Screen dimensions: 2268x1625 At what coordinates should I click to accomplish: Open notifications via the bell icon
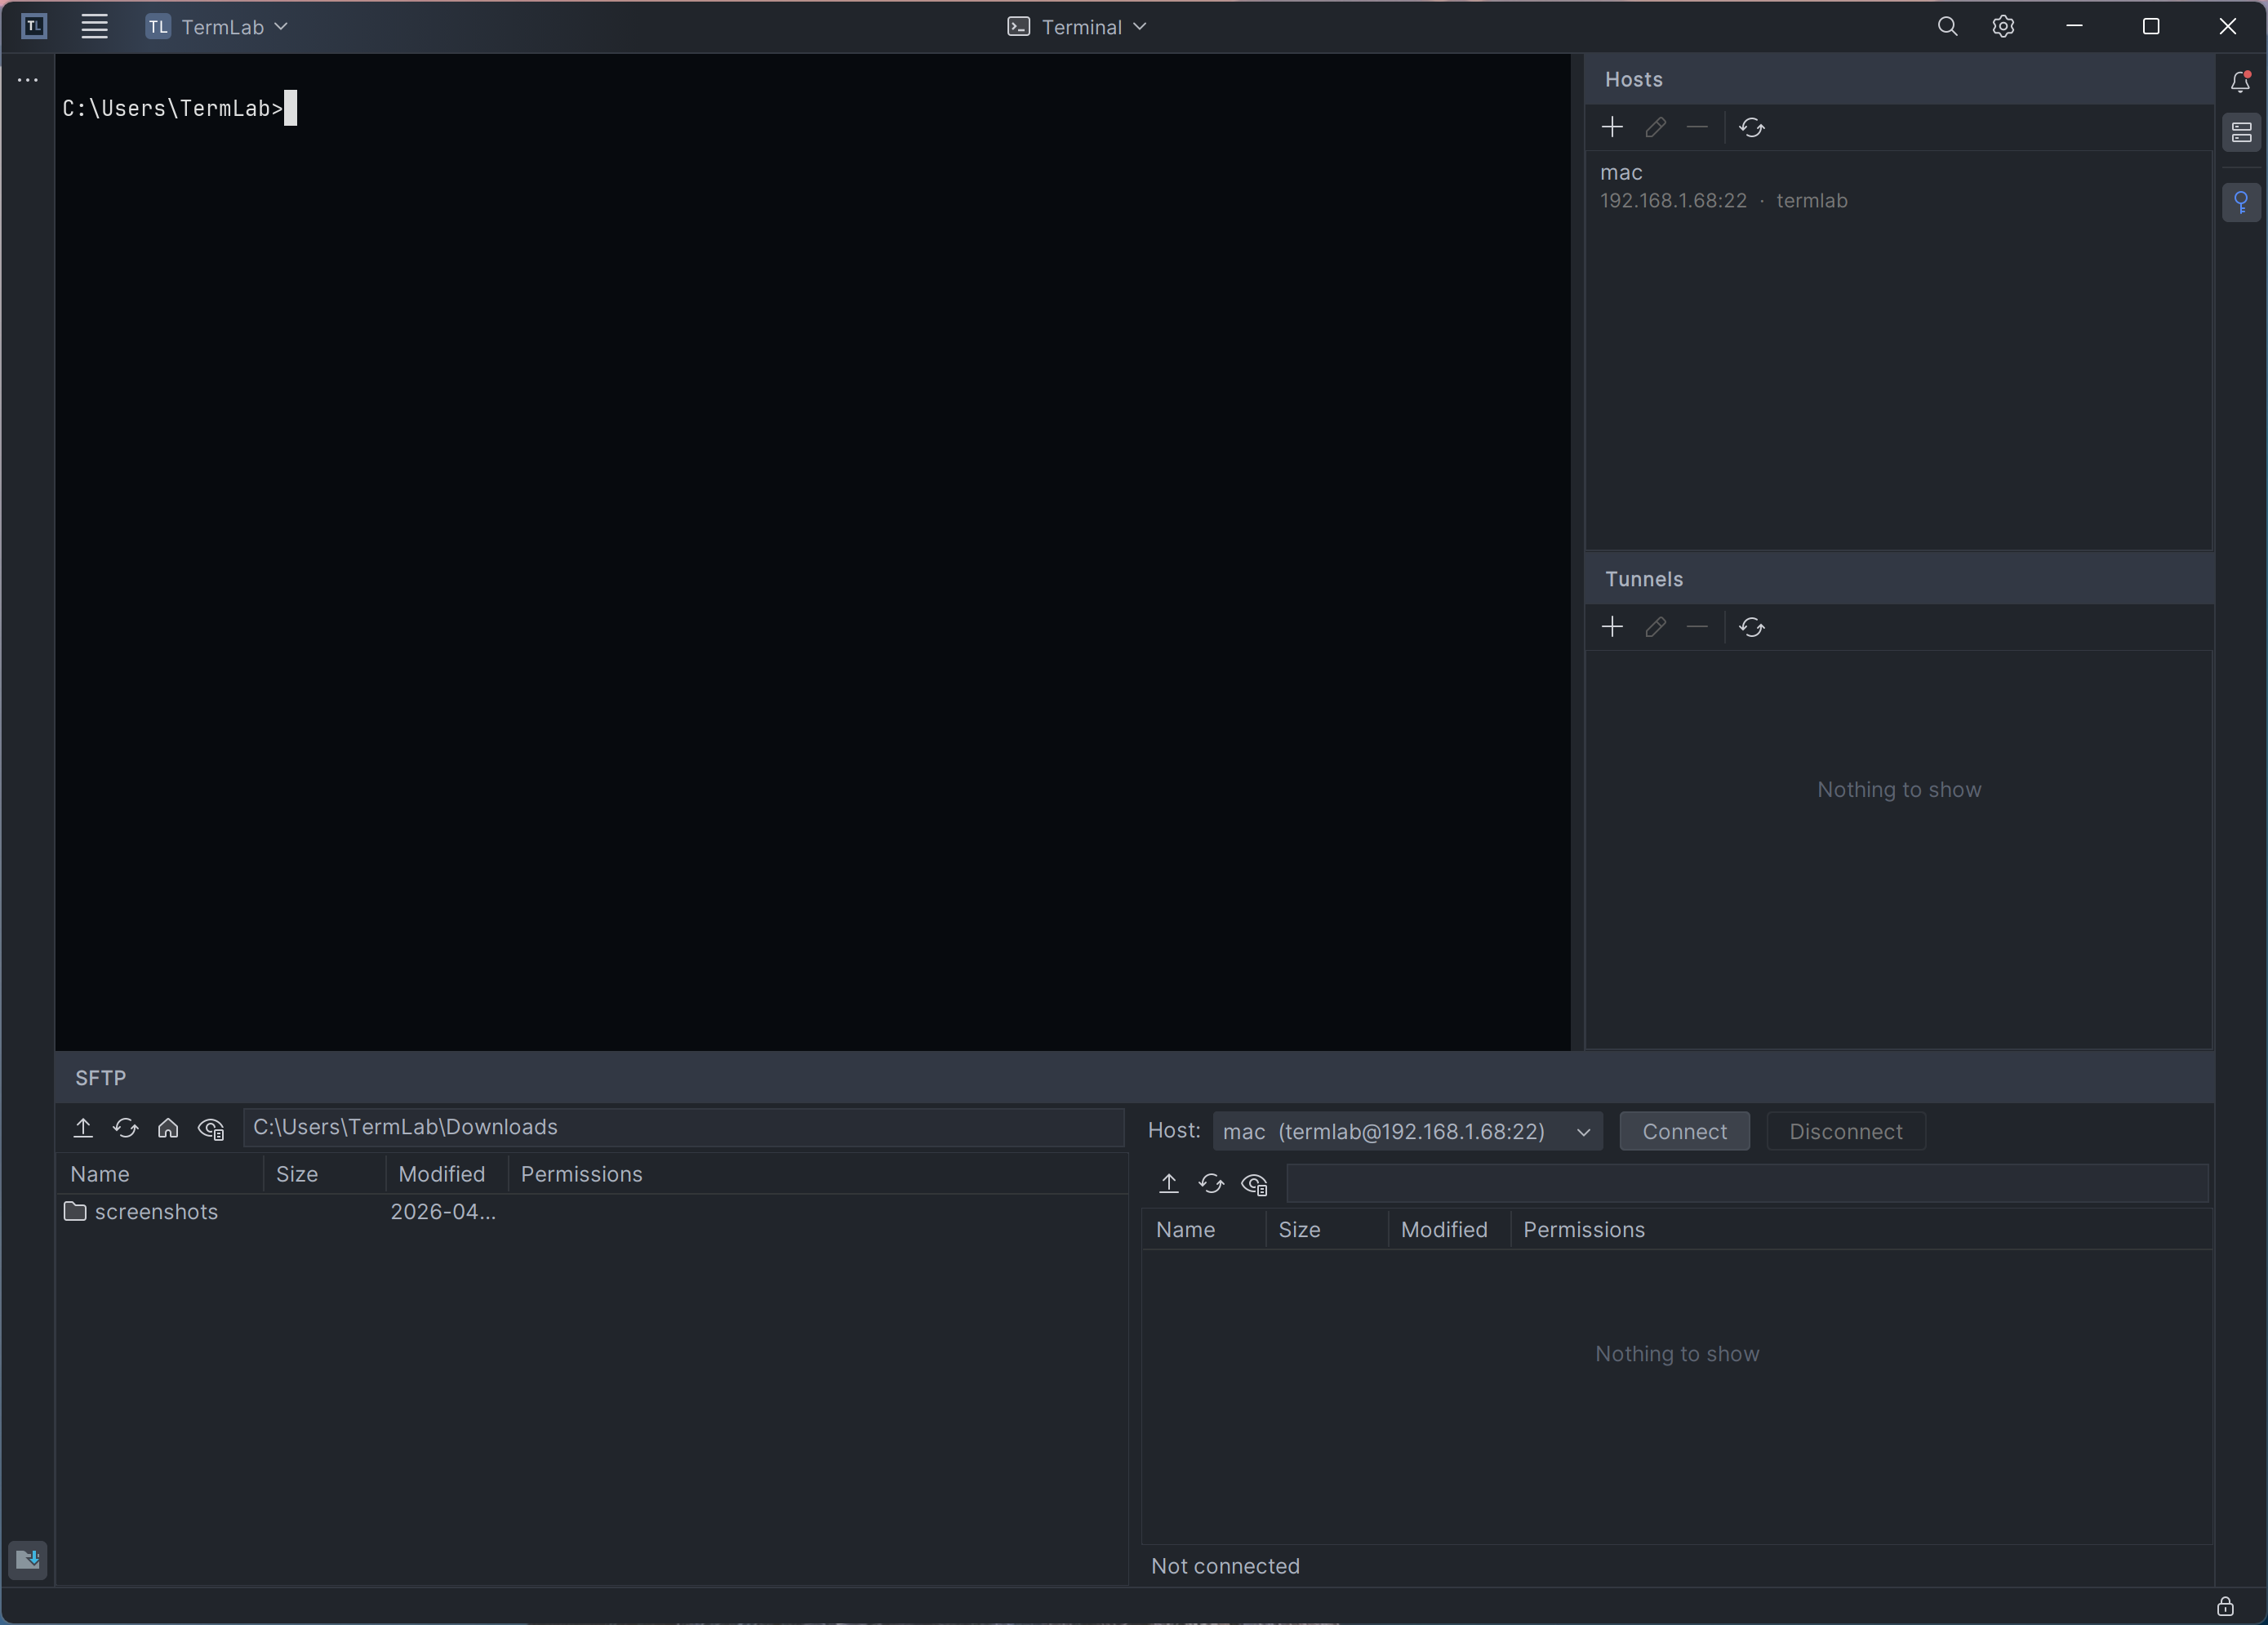coord(2241,82)
